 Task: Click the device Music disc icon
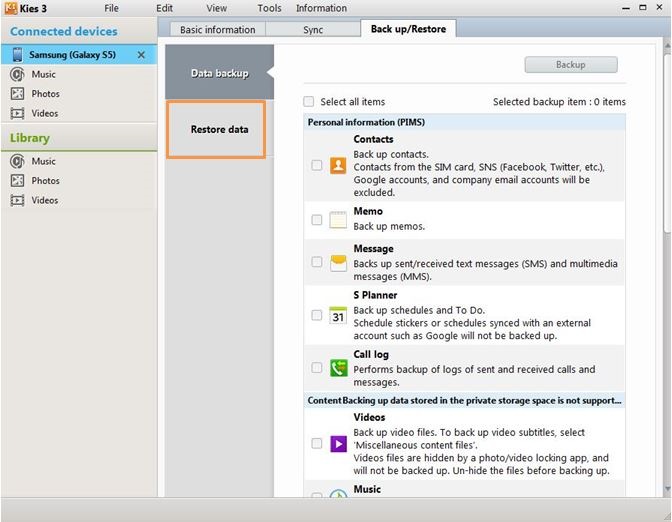point(17,75)
